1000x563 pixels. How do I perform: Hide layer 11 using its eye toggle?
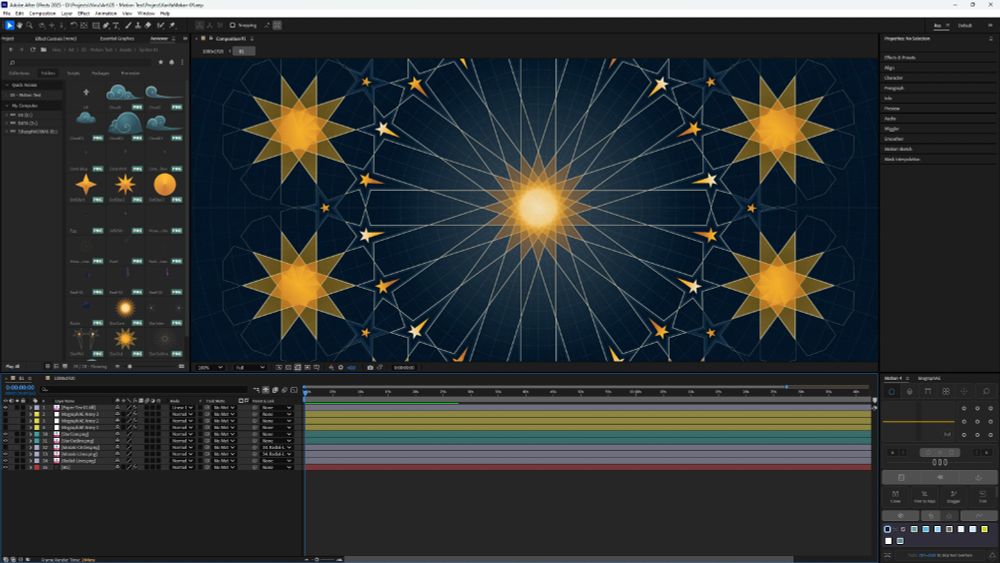click(6, 441)
